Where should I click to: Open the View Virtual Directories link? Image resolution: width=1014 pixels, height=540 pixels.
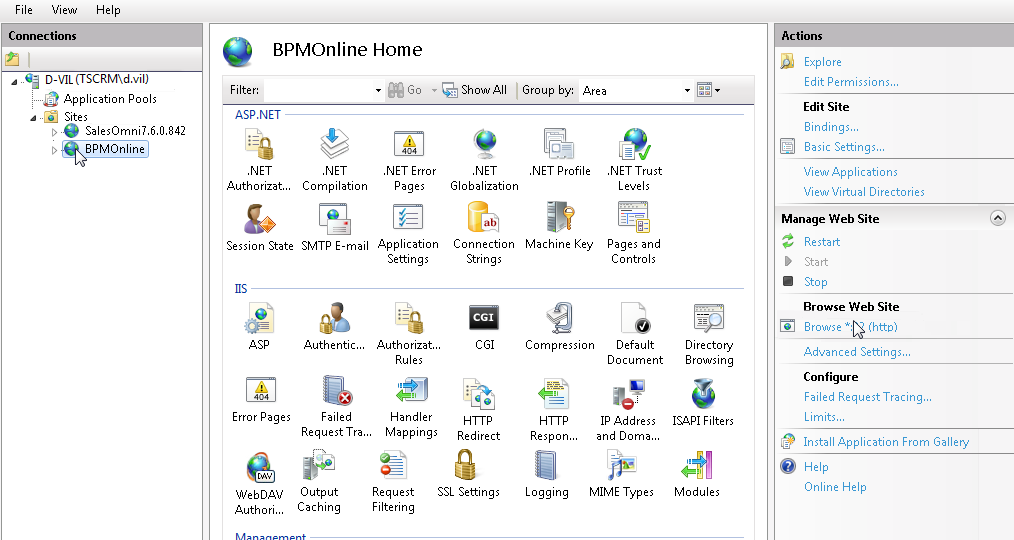point(864,192)
